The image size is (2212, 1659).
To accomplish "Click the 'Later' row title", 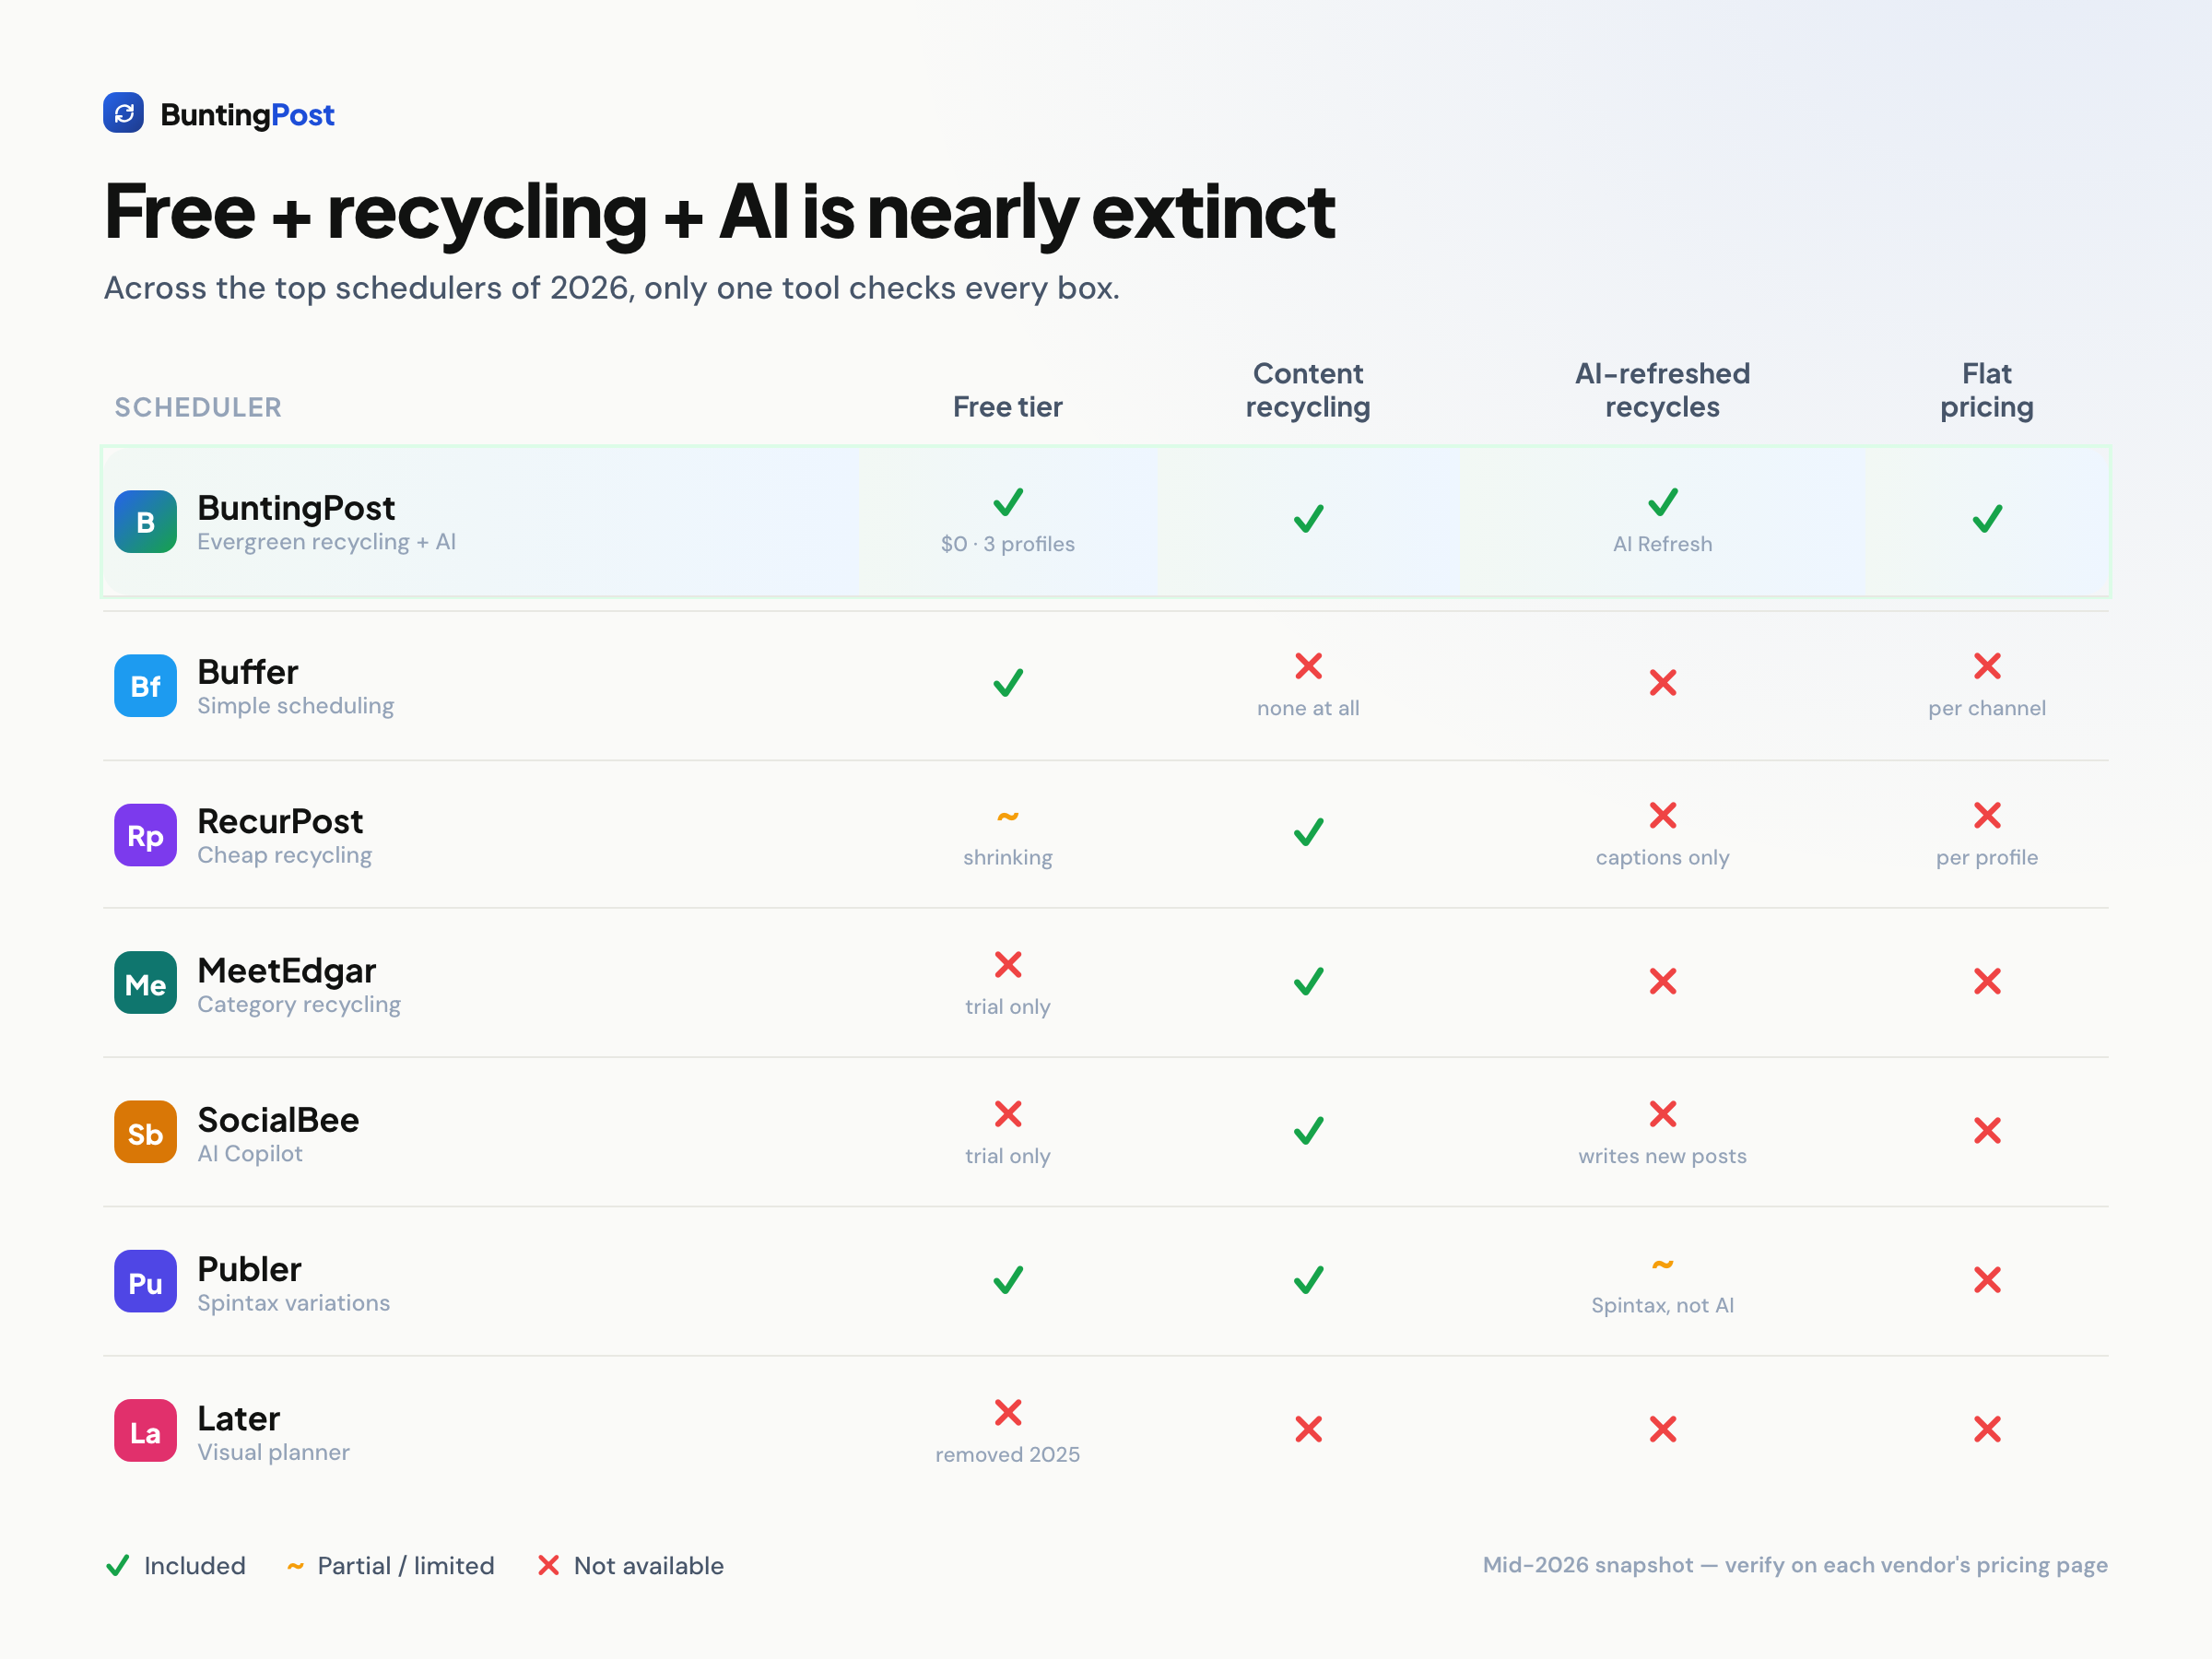I will (239, 1418).
